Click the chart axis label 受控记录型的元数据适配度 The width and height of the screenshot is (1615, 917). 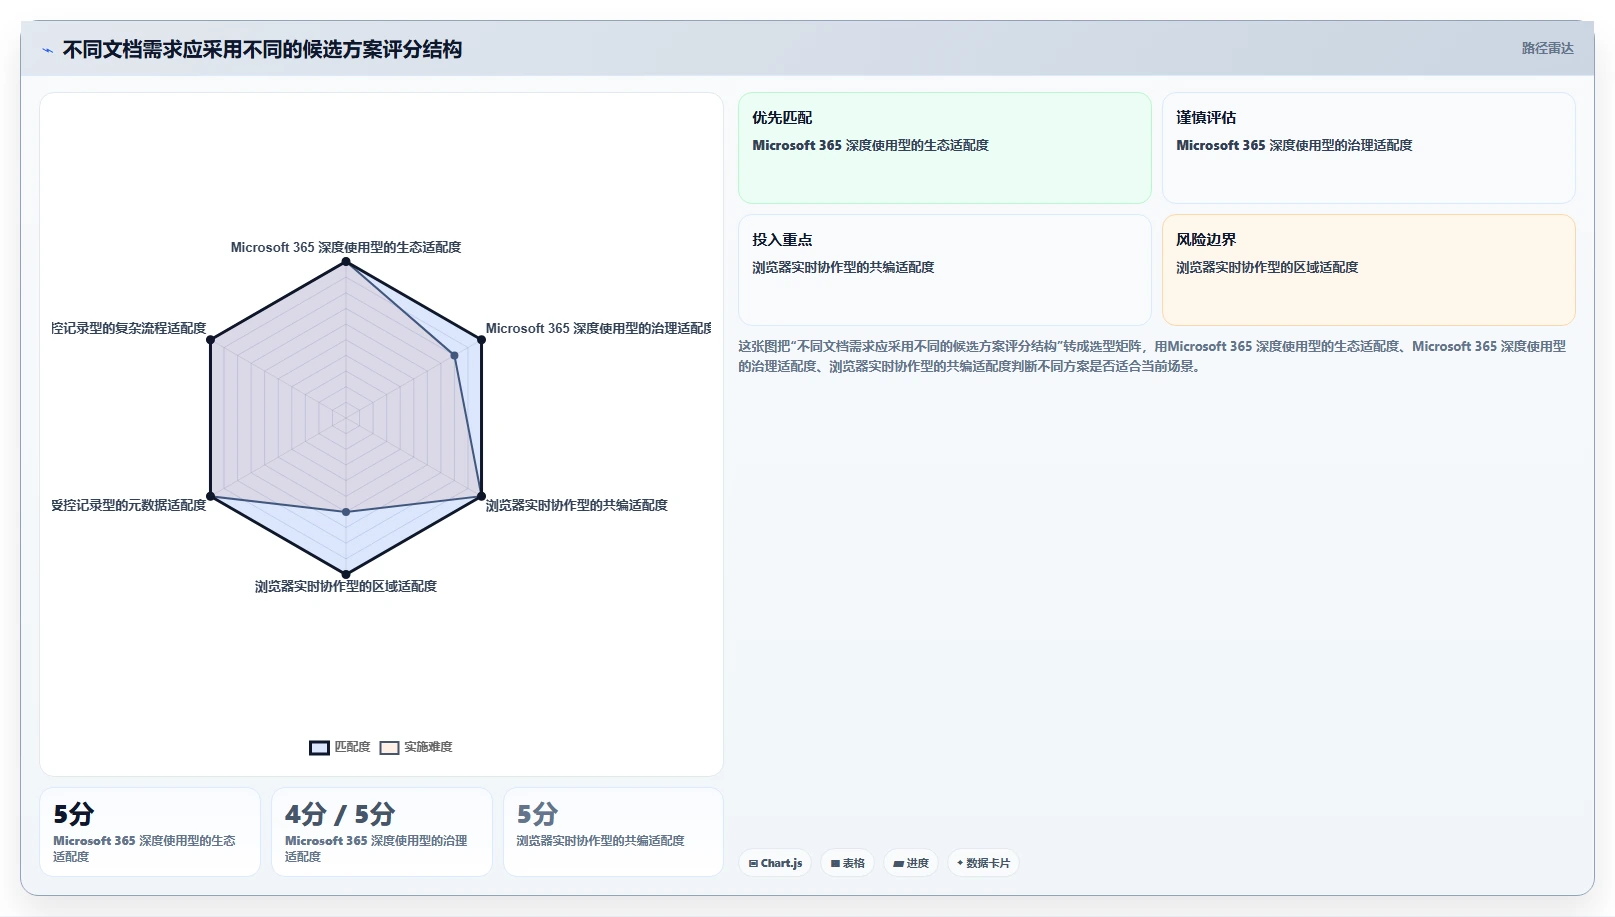point(128,505)
